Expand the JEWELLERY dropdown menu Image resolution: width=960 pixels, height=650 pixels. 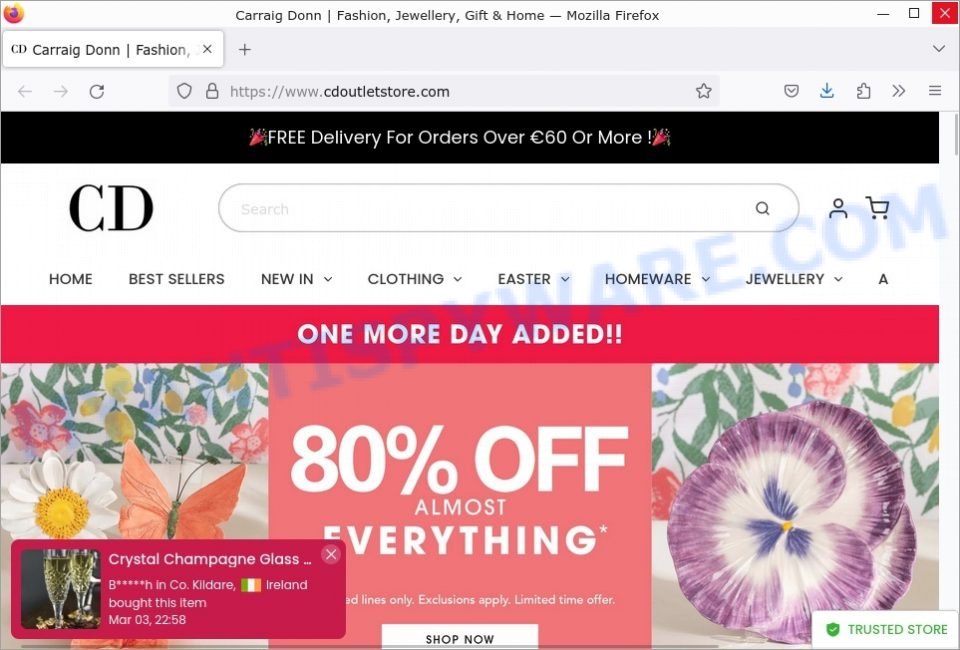(794, 279)
